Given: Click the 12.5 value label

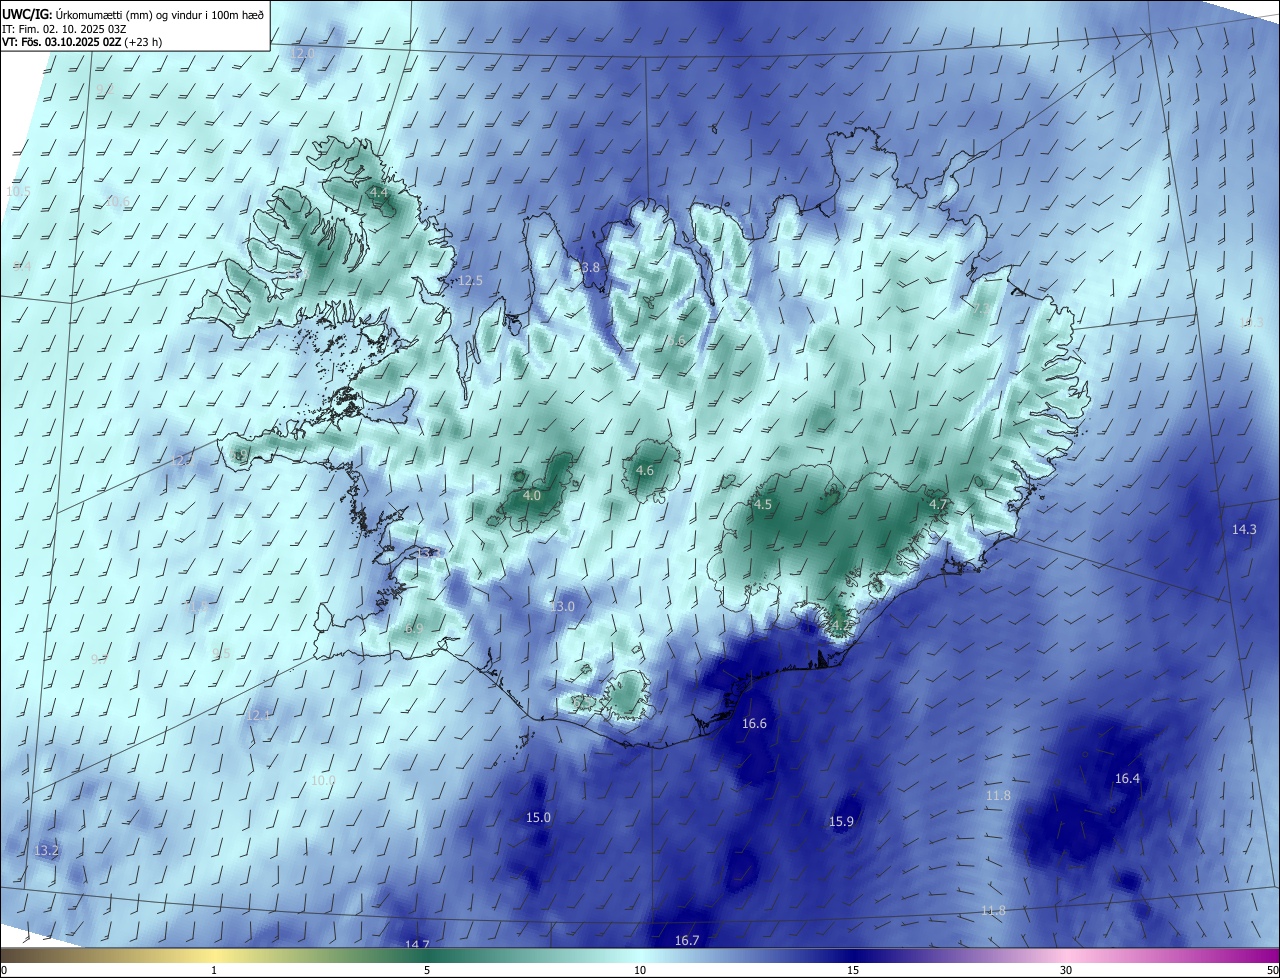Looking at the screenshot, I should (470, 281).
